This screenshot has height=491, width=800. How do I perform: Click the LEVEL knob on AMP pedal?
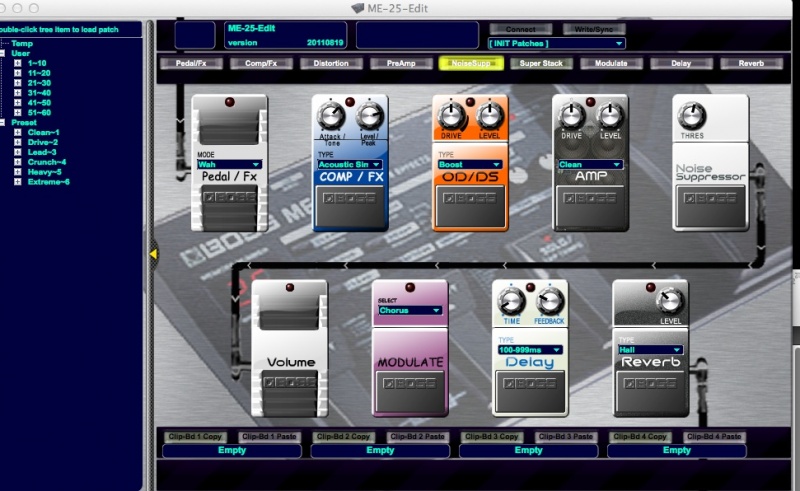click(x=610, y=115)
